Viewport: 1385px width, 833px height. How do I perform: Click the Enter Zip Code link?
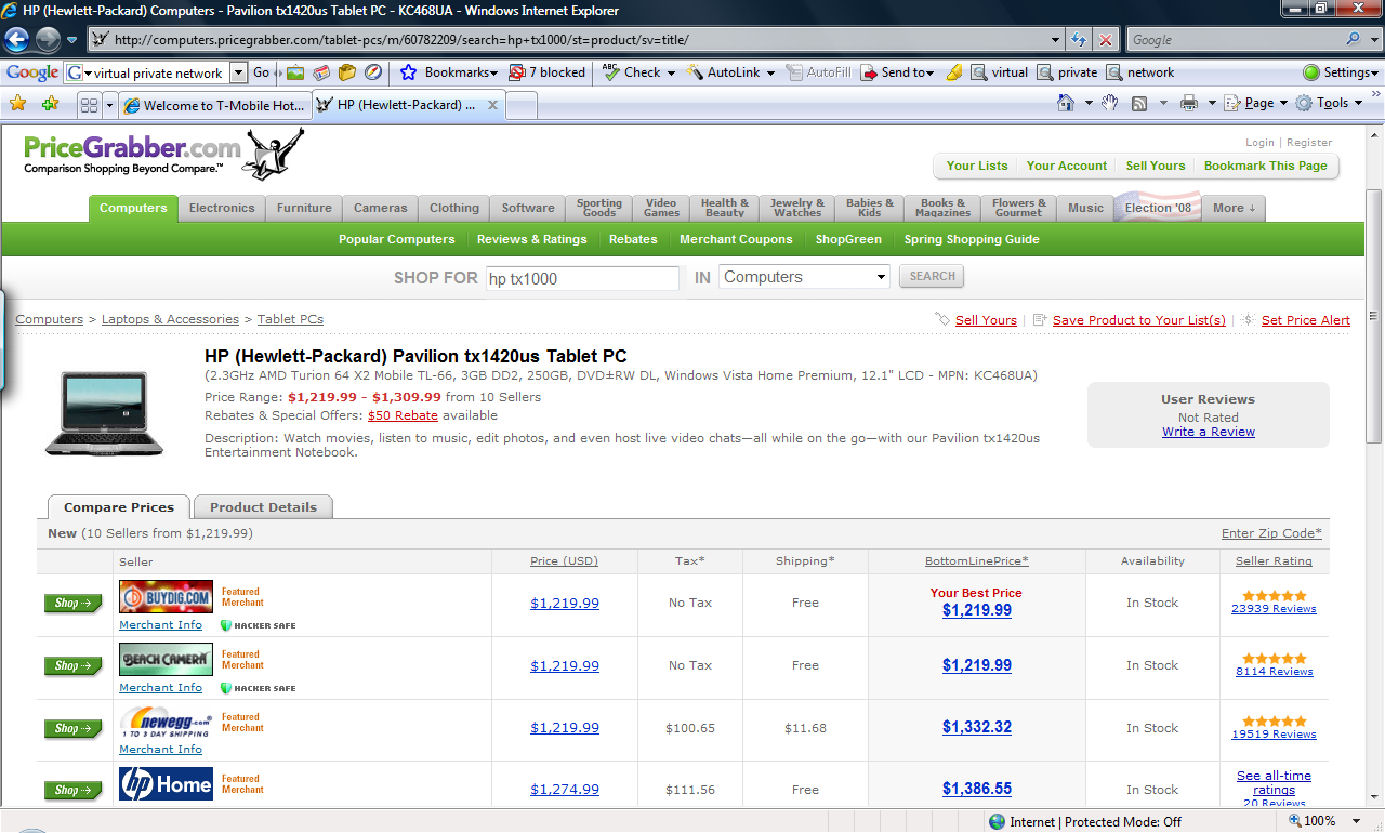(x=1271, y=533)
